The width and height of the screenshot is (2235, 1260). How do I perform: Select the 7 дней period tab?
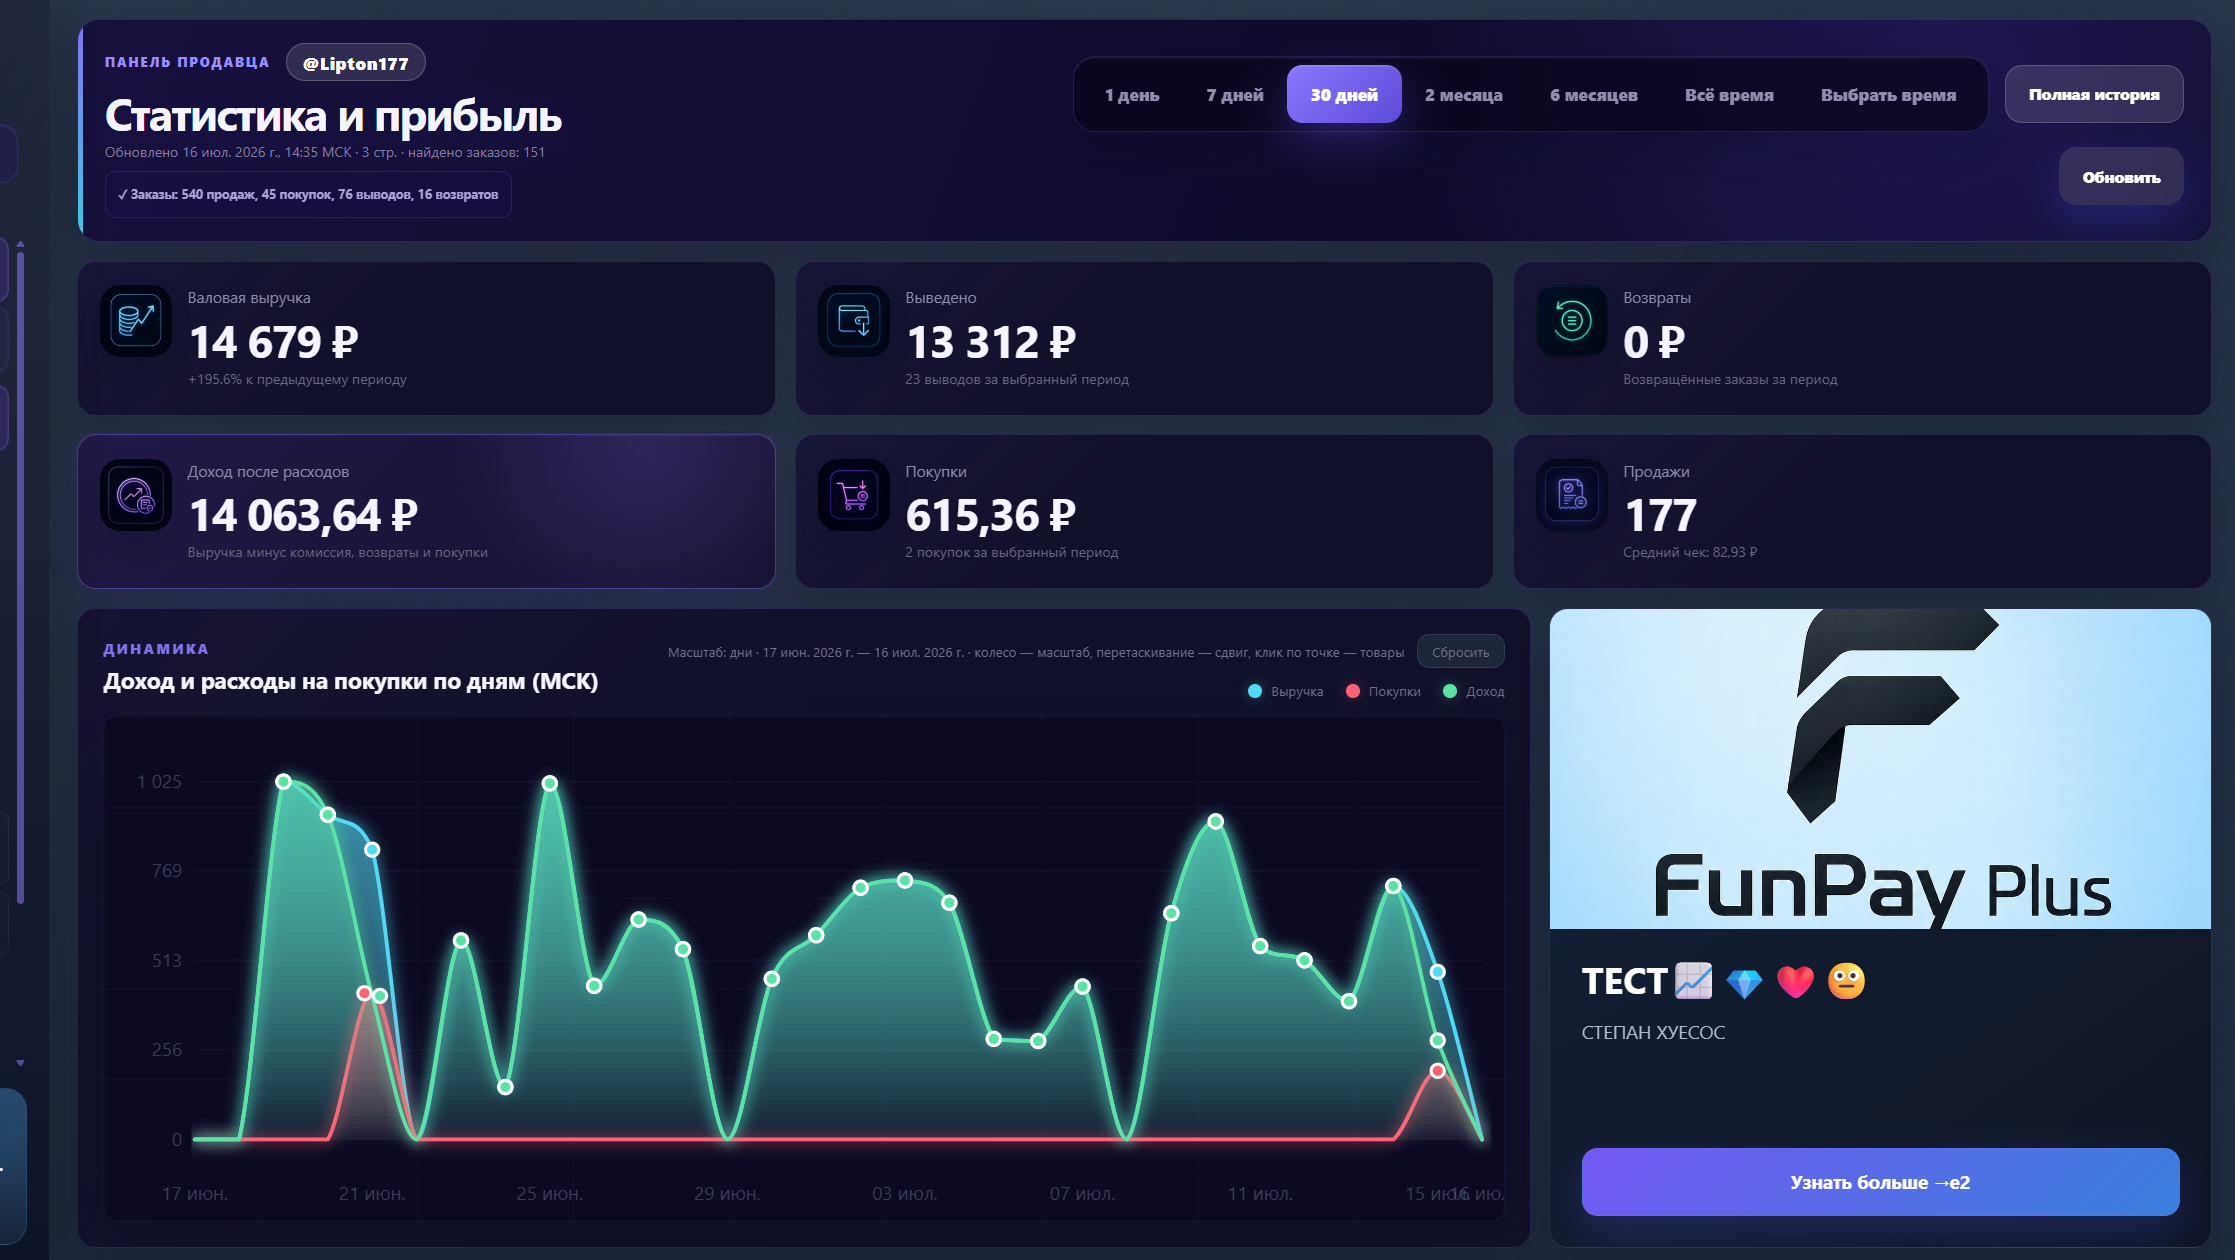(1235, 95)
